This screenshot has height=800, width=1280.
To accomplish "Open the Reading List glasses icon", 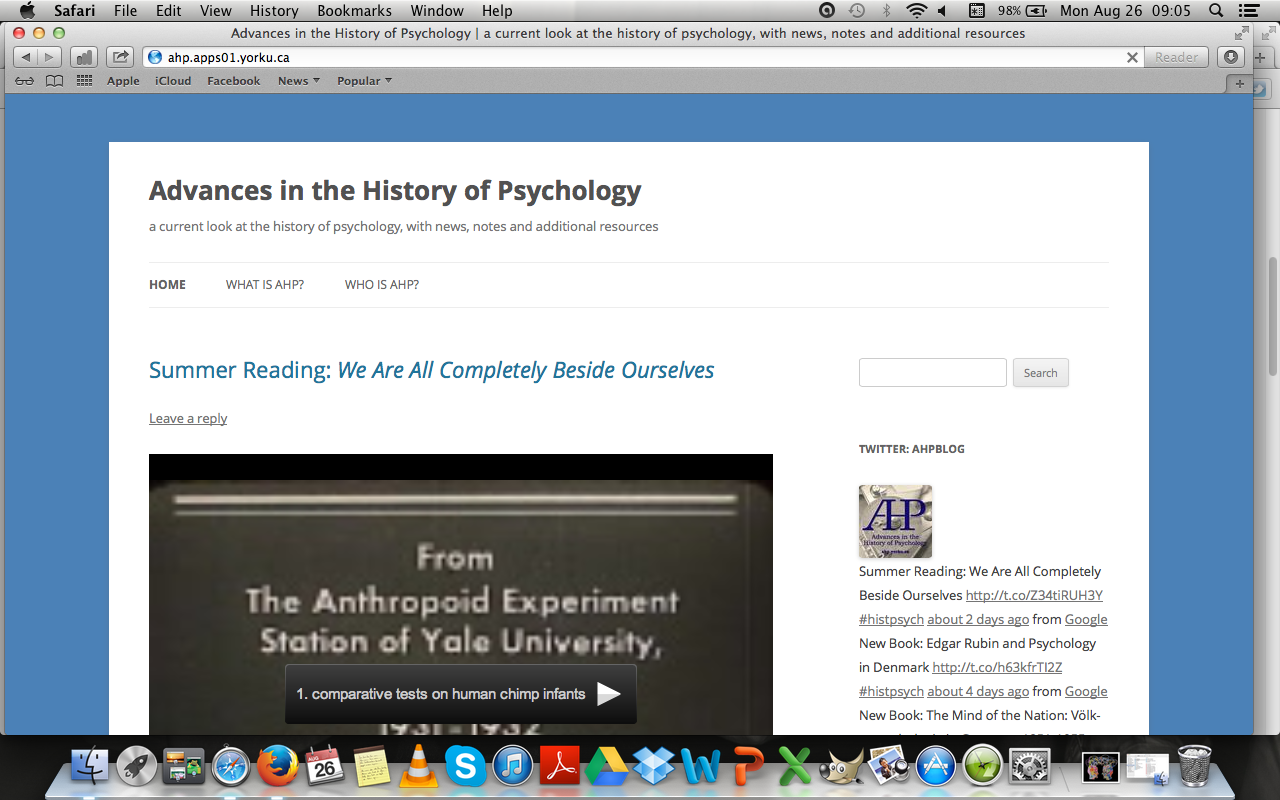I will [24, 81].
